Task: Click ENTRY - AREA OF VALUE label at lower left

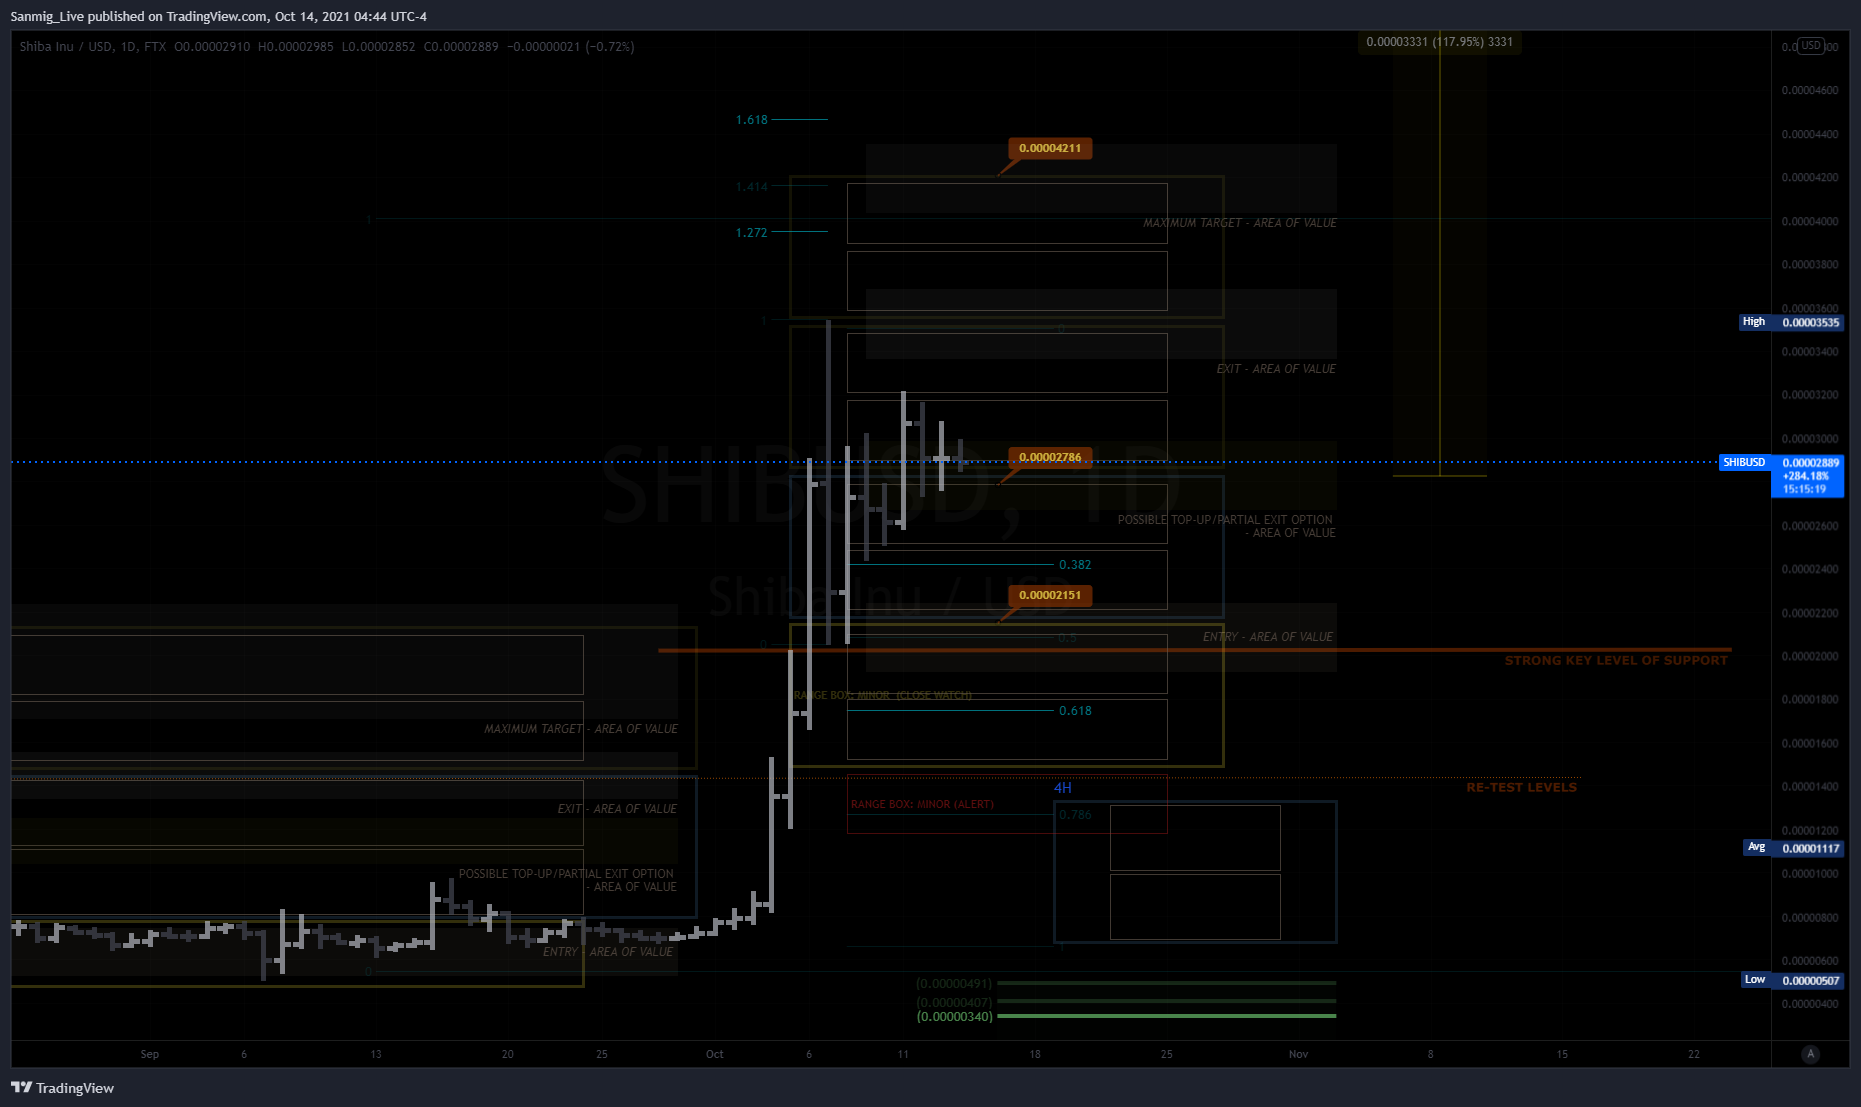Action: coord(608,952)
